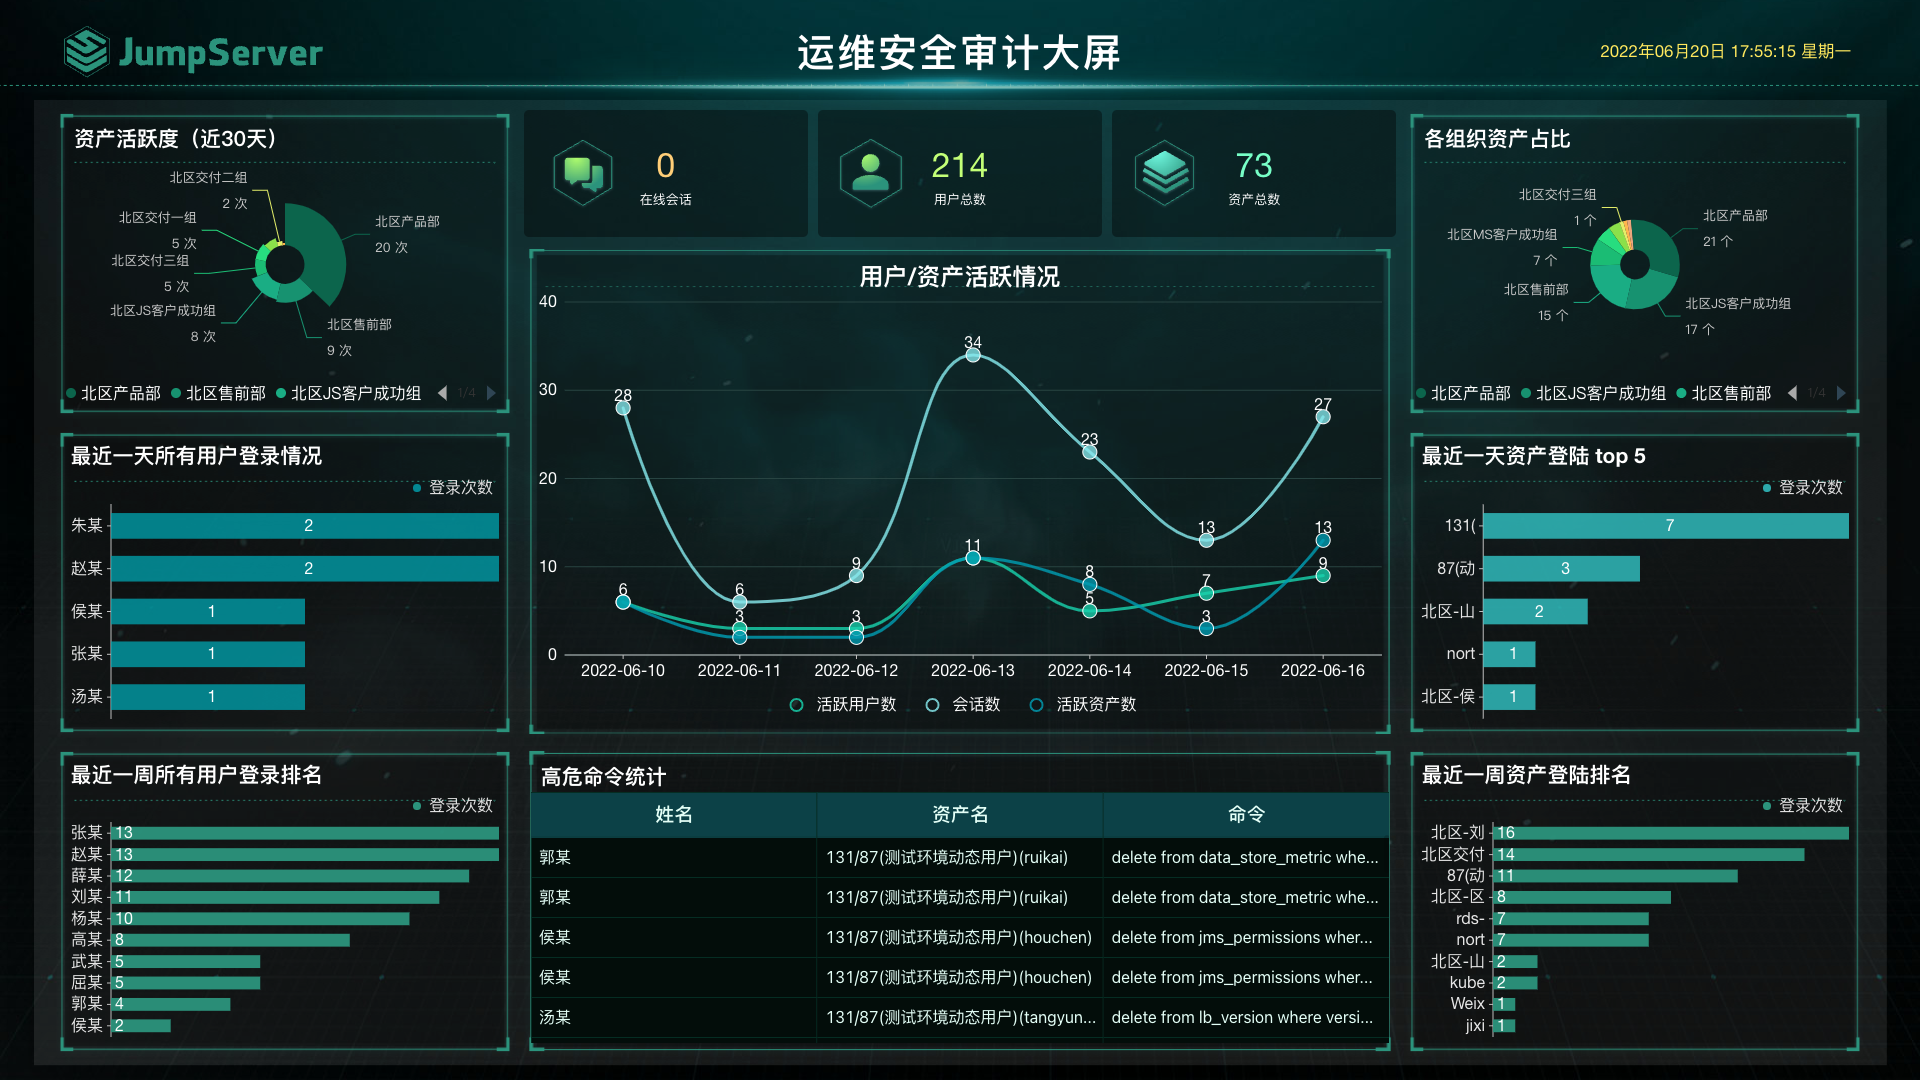Click the 北区产品部 legend dot in 资产活跃度

tap(71, 393)
